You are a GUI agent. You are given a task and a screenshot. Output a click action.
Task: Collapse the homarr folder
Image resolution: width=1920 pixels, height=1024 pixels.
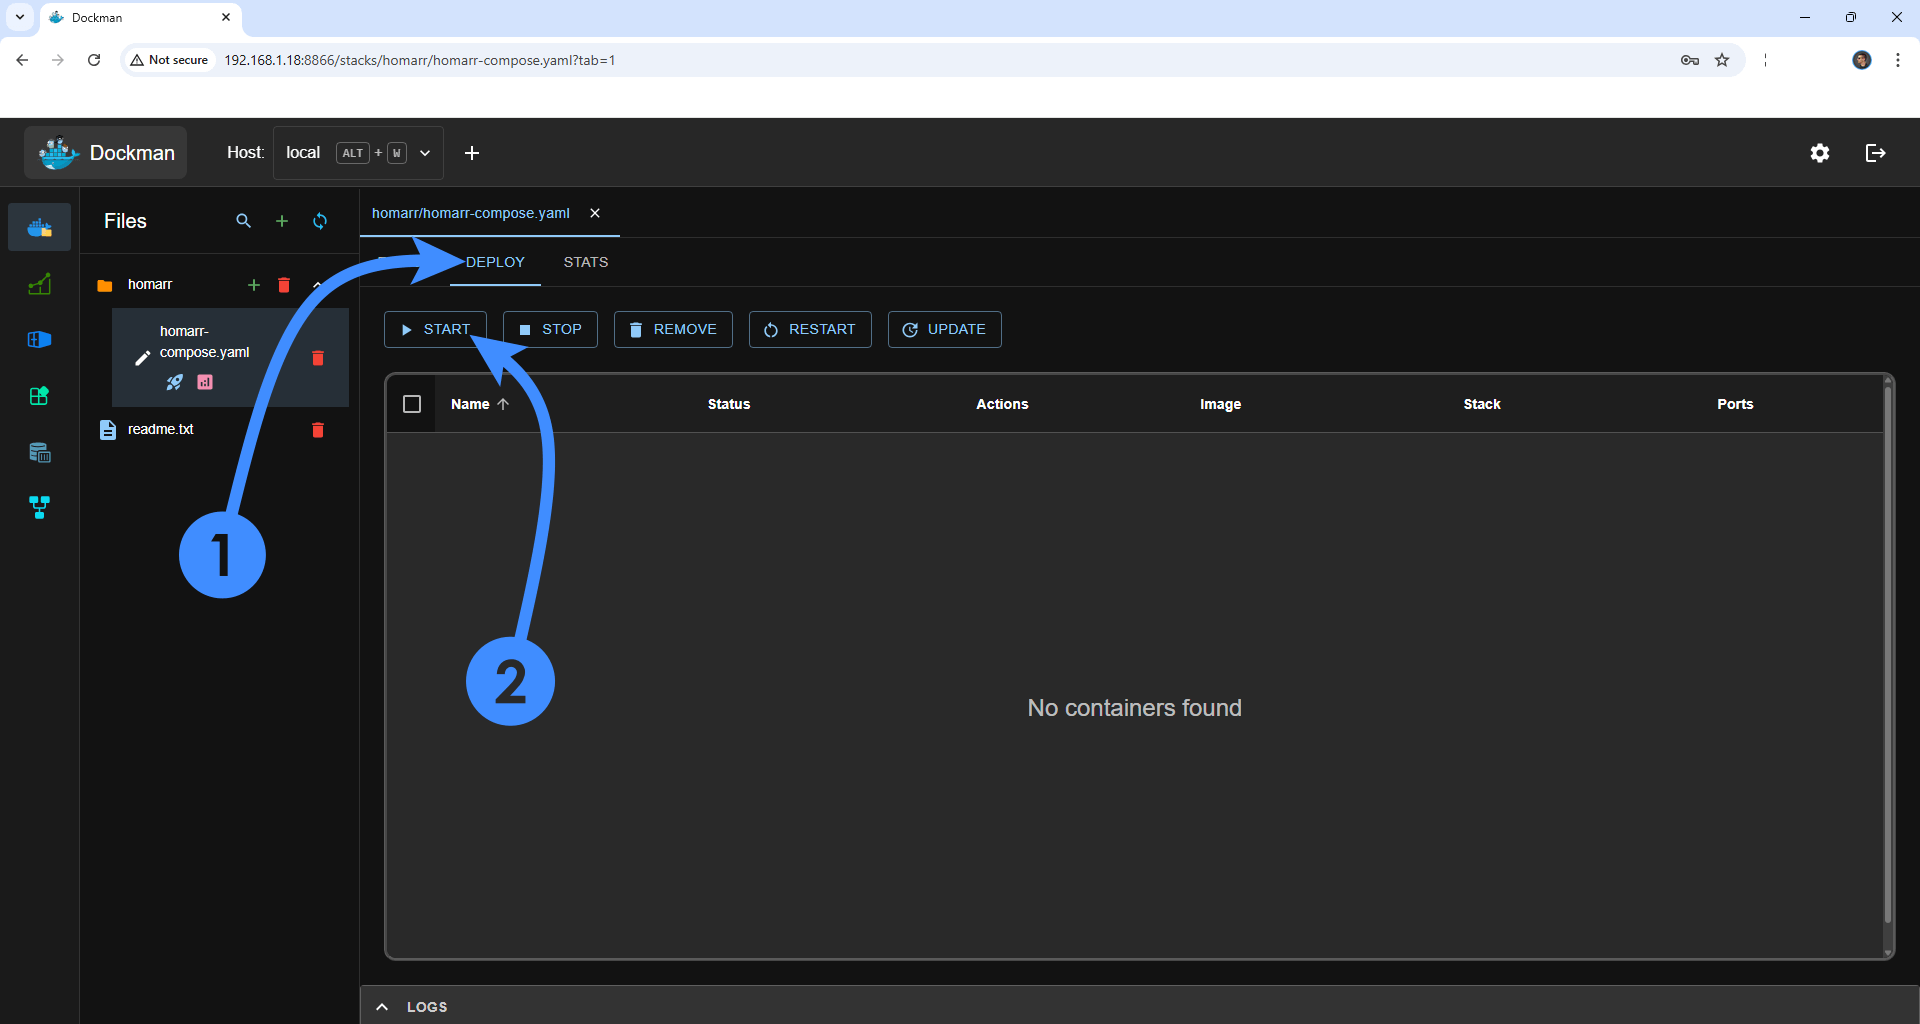tap(317, 285)
